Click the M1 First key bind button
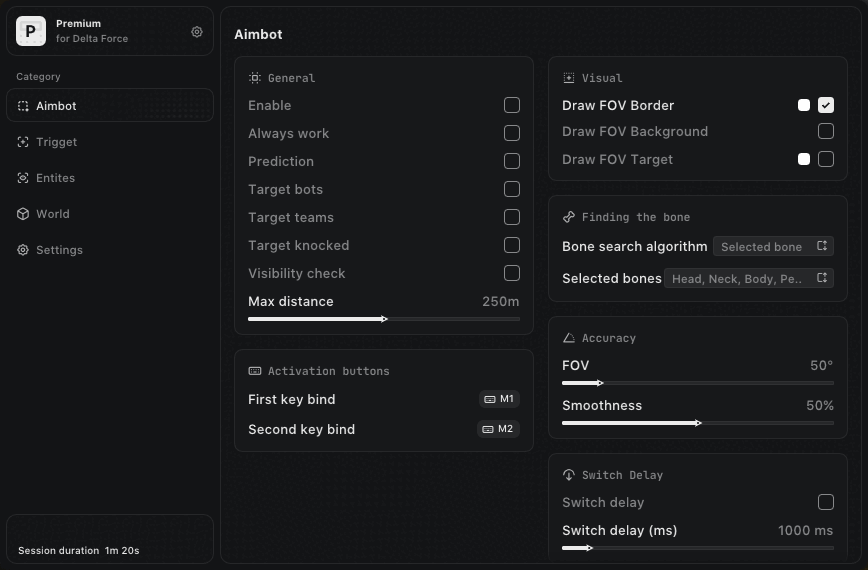868x570 pixels. pos(499,399)
